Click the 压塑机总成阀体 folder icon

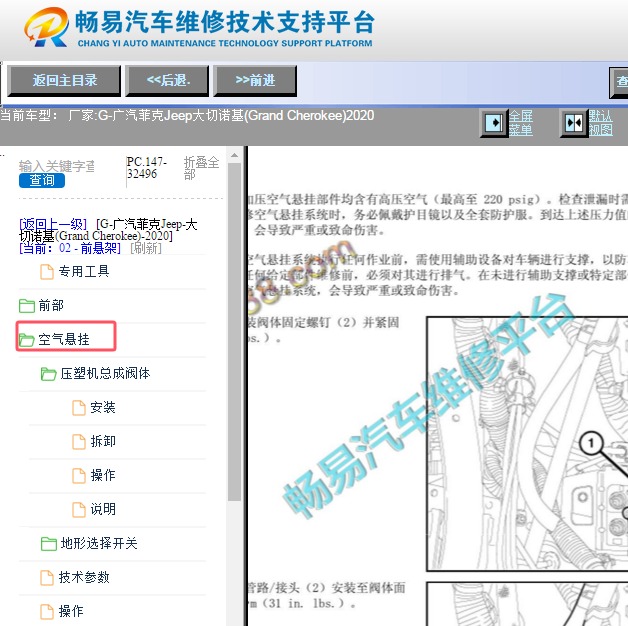(x=48, y=374)
